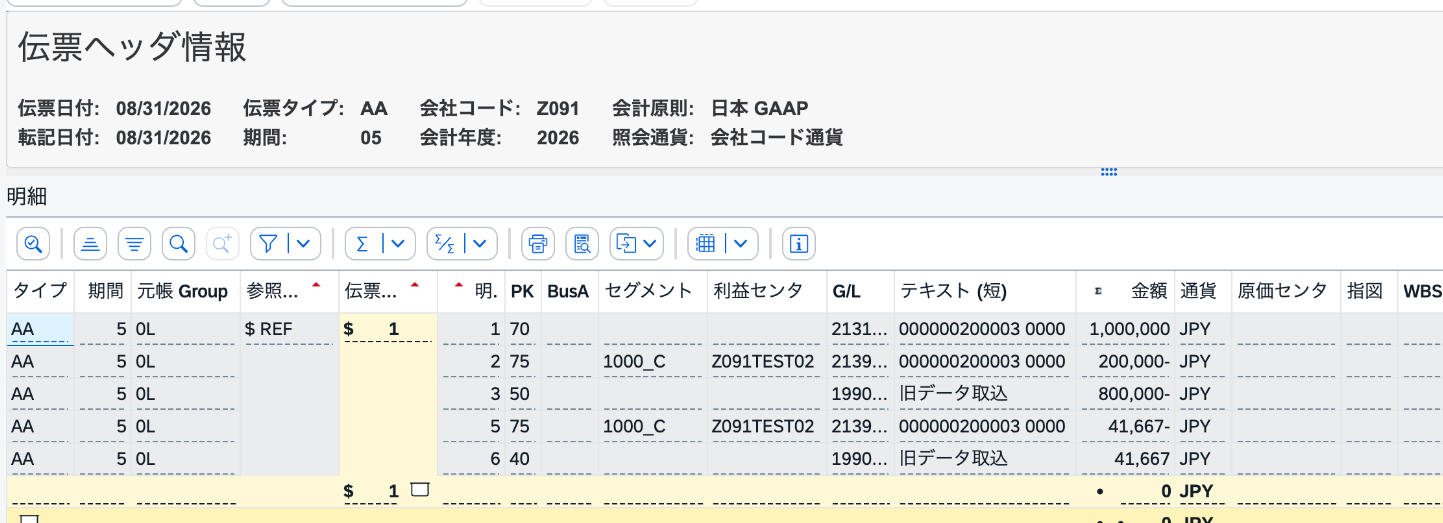The height and width of the screenshot is (523, 1443).
Task: Open the Information icon
Action: pos(799,243)
